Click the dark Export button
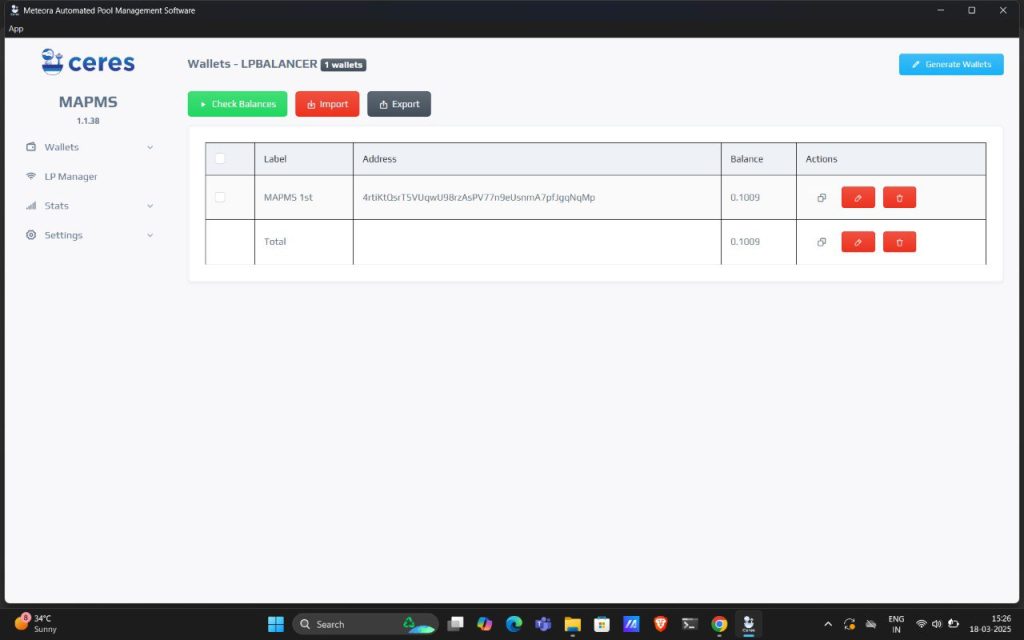Image resolution: width=1024 pixels, height=640 pixels. pyautogui.click(x=399, y=104)
